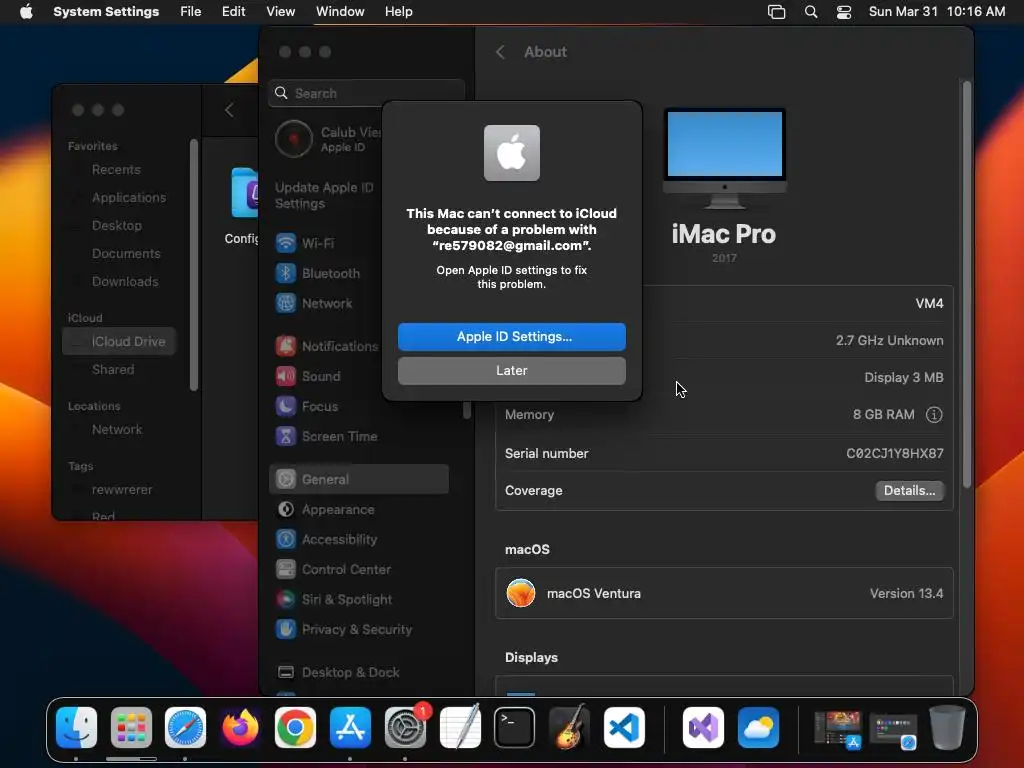
Task: Open the Apple menu
Action: [x=26, y=12]
